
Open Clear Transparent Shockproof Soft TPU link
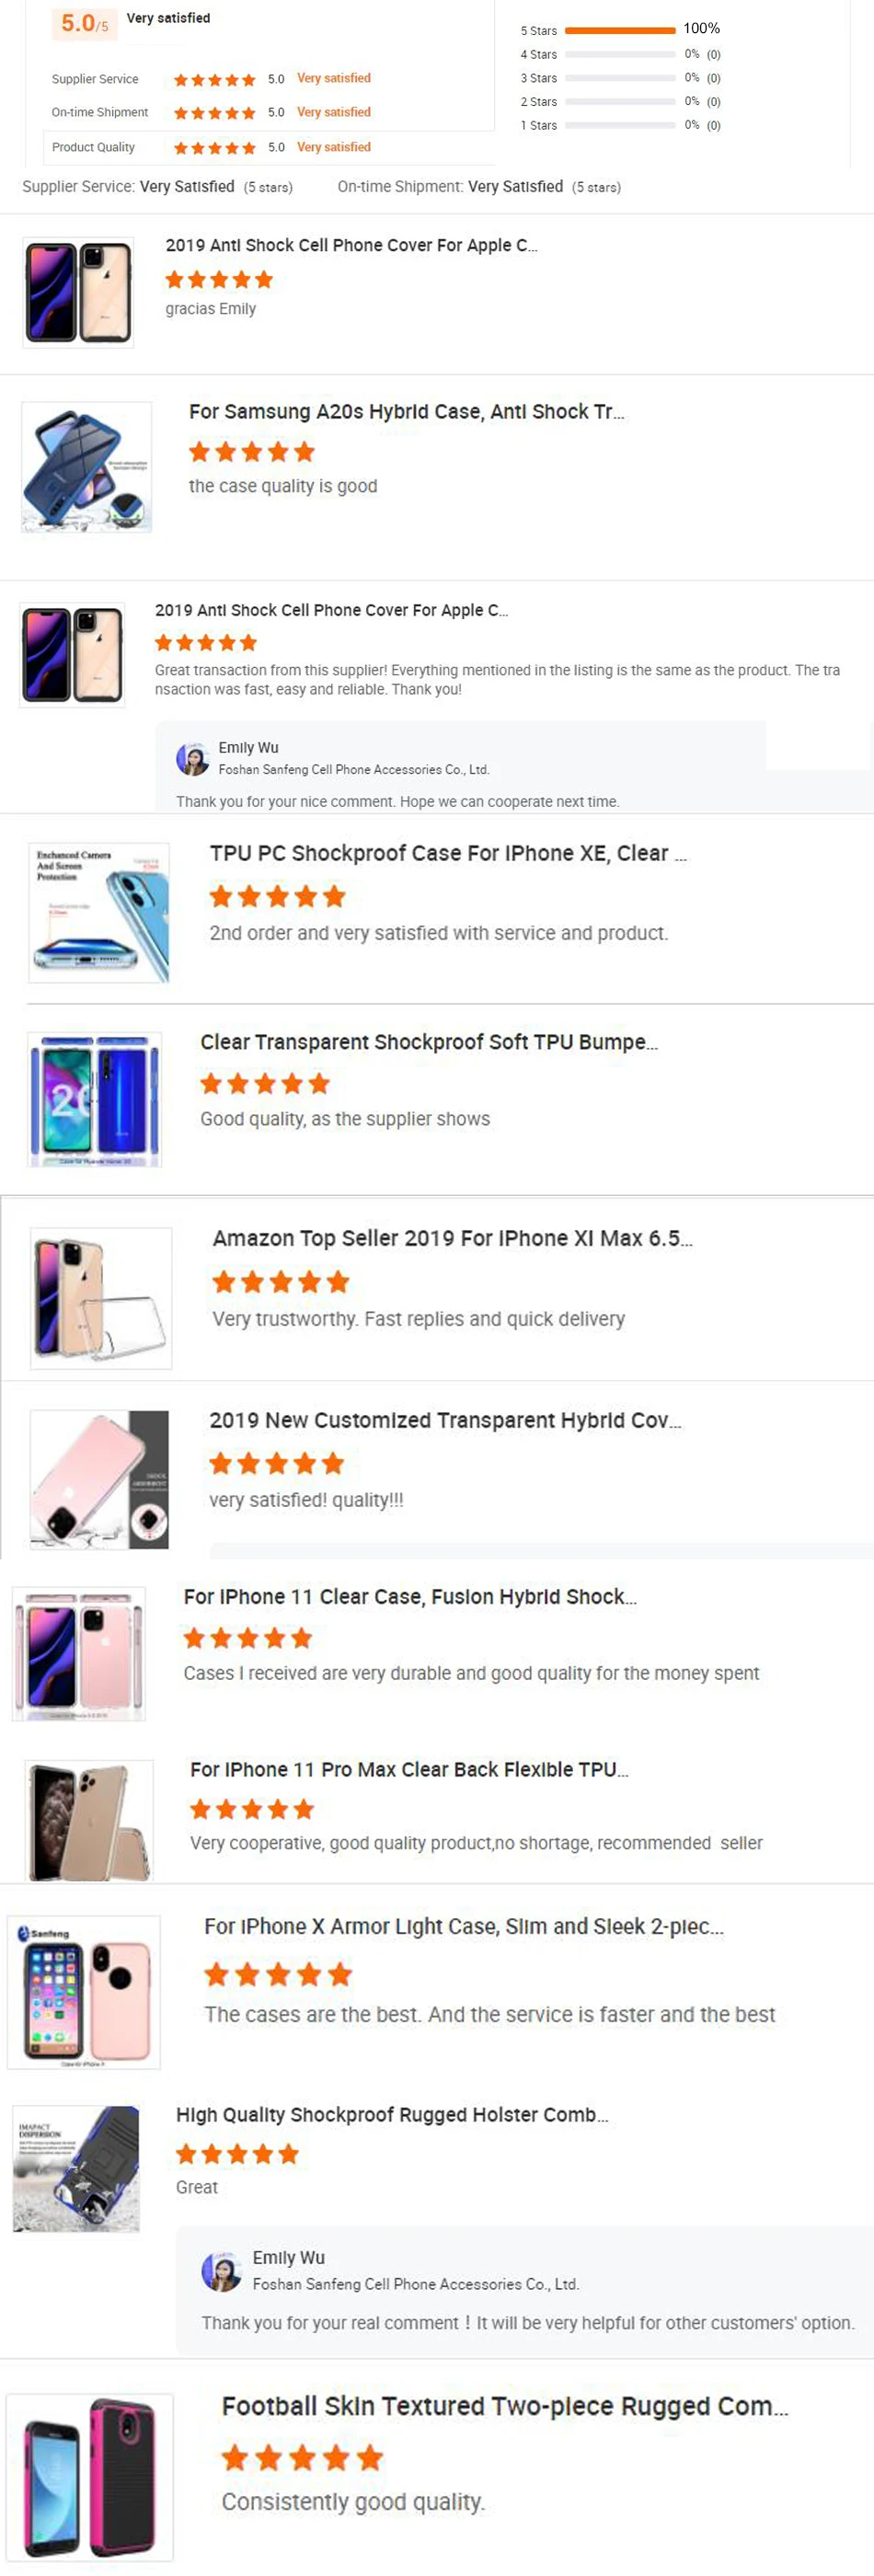(429, 1042)
